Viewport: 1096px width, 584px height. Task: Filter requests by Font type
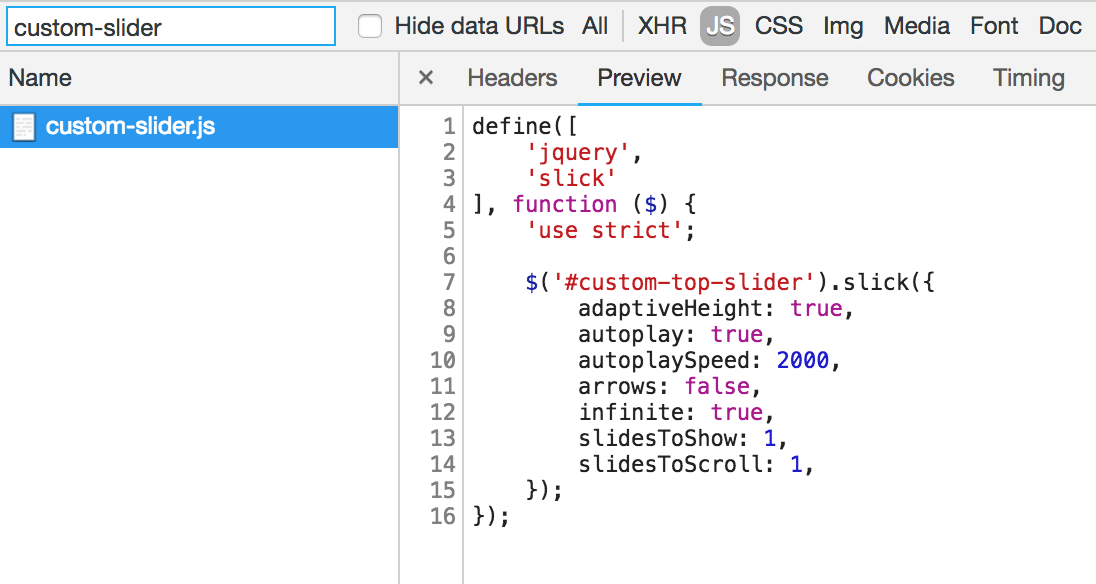pyautogui.click(x=994, y=27)
